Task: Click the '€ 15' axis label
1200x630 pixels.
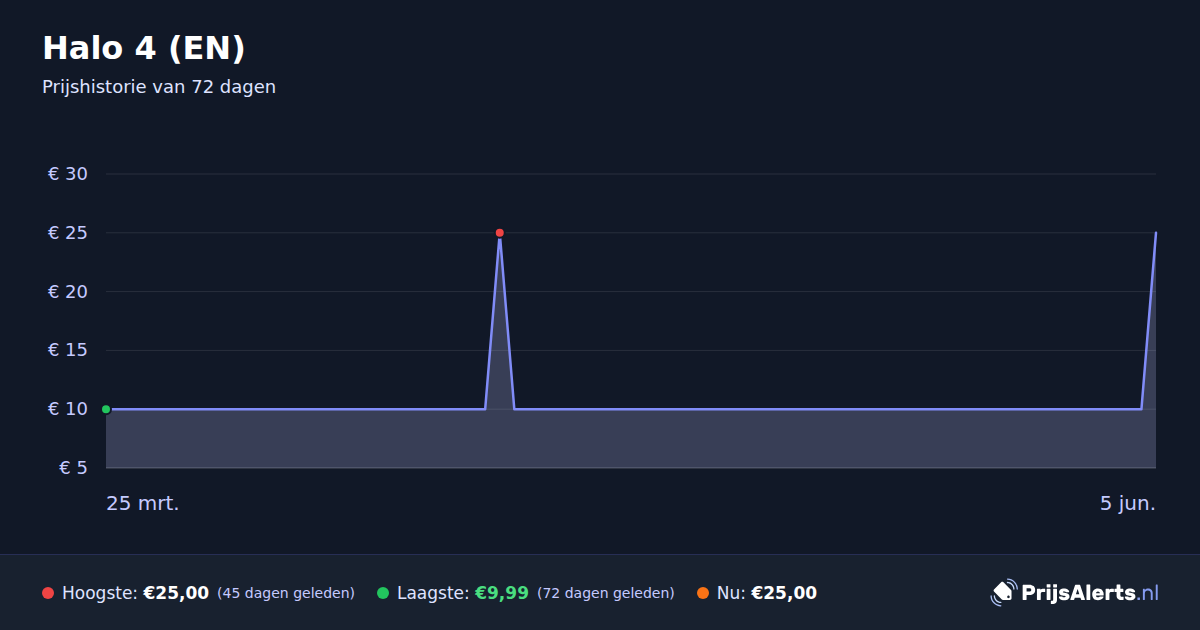Action: [x=68, y=350]
